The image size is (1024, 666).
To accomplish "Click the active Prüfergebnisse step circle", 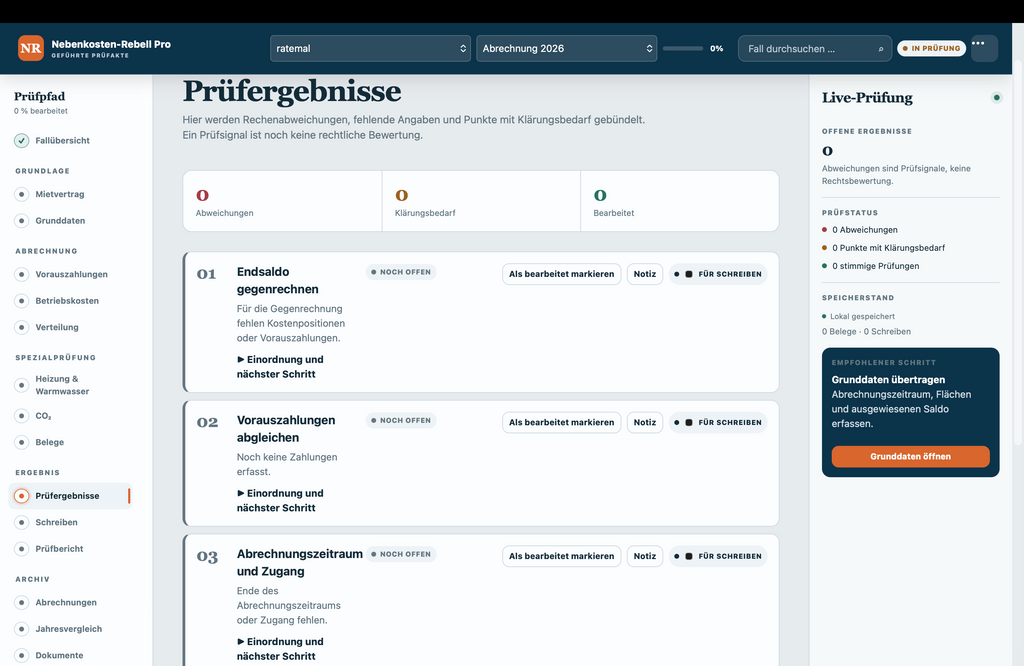I will (x=22, y=496).
